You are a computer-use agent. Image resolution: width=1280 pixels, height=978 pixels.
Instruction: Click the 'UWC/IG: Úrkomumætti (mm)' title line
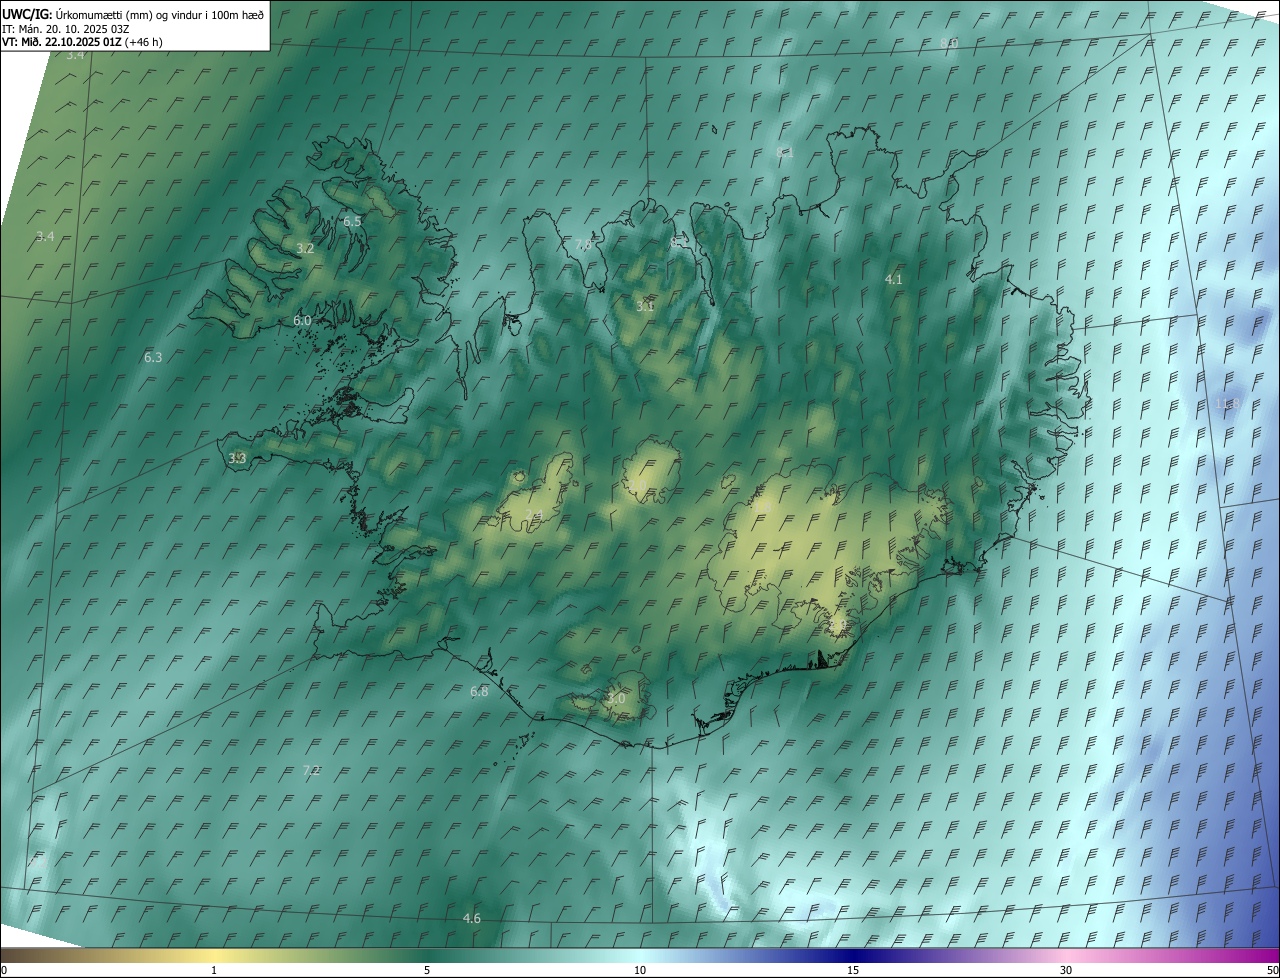pyautogui.click(x=134, y=14)
